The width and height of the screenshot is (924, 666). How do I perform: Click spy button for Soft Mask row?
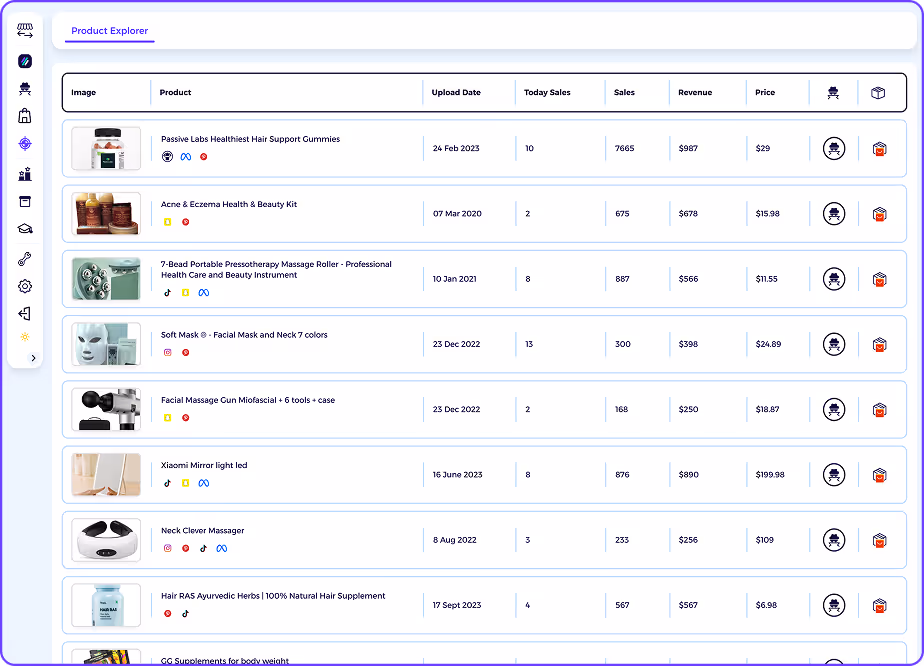[x=834, y=344]
